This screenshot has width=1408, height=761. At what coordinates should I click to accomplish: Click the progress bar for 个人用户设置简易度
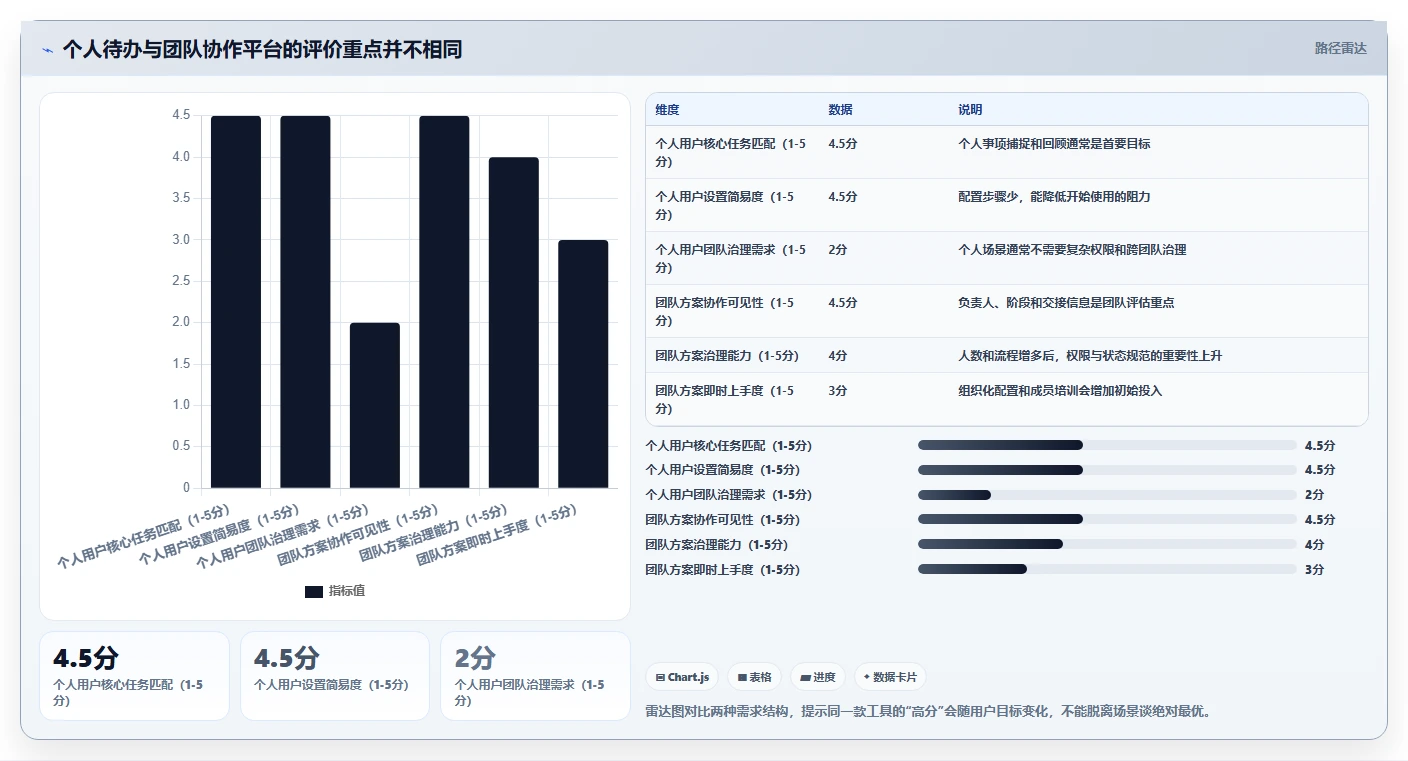tap(1107, 470)
